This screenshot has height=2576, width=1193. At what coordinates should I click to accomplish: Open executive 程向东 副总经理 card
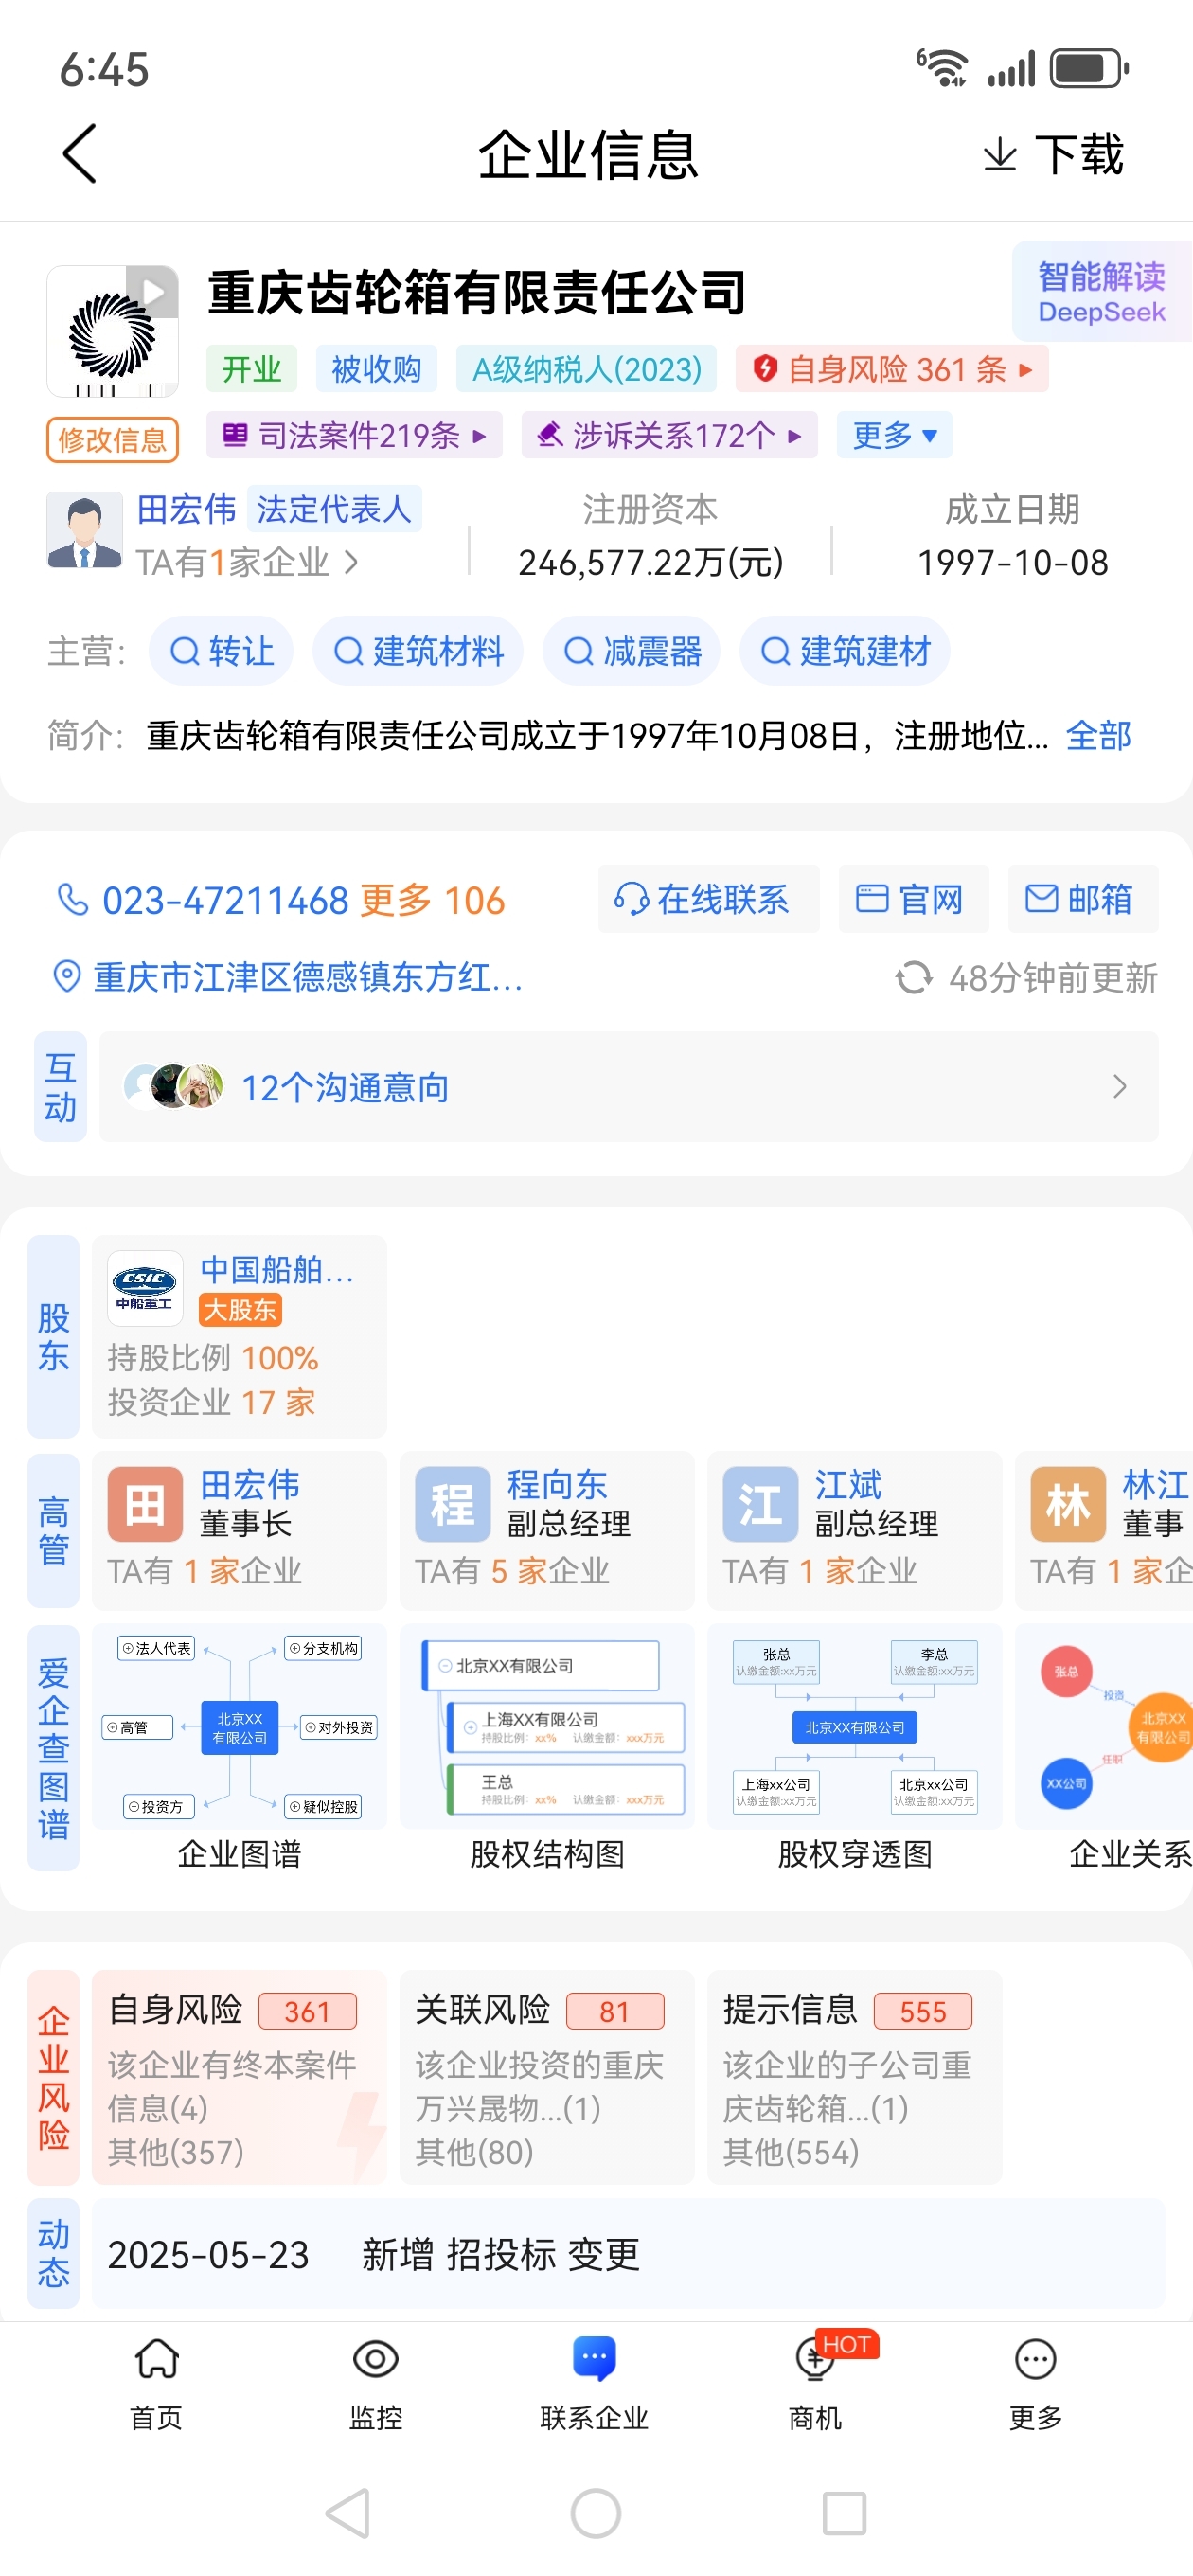tap(547, 1530)
